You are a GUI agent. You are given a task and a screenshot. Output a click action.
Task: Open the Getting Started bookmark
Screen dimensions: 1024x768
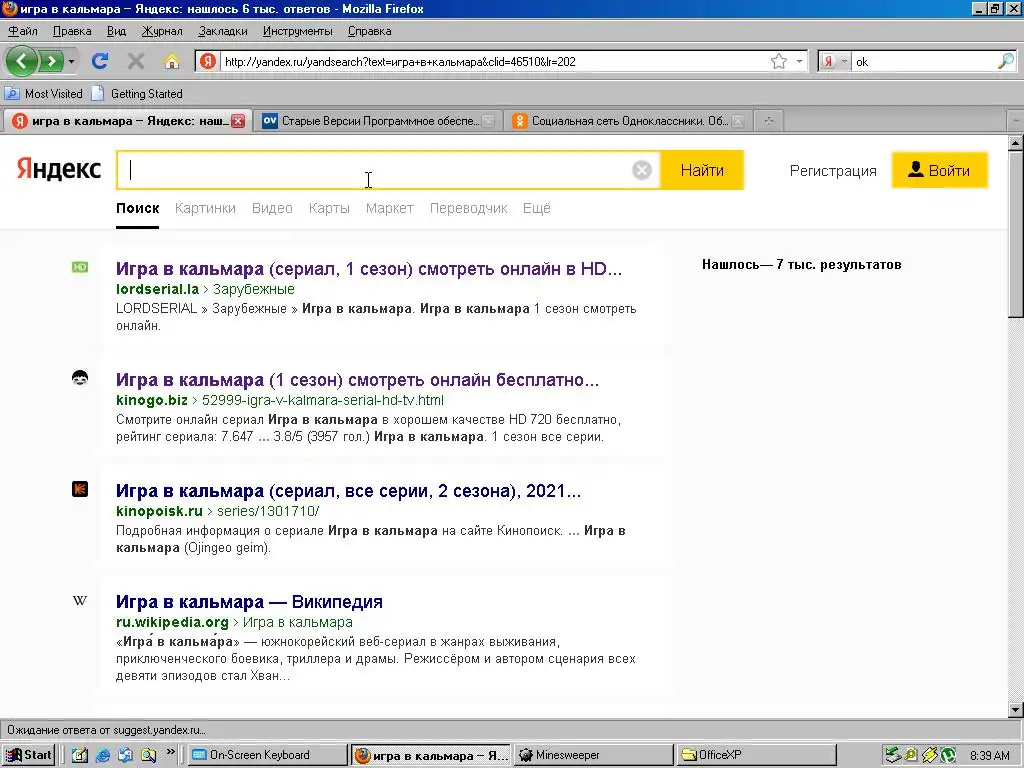tap(137, 93)
